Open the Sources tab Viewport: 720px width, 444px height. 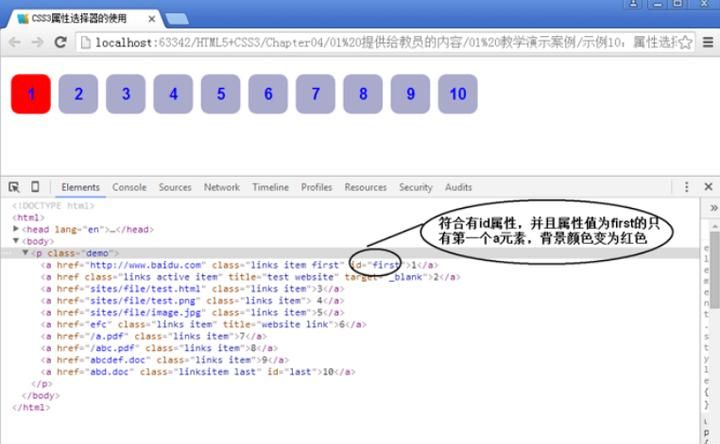[x=175, y=187]
